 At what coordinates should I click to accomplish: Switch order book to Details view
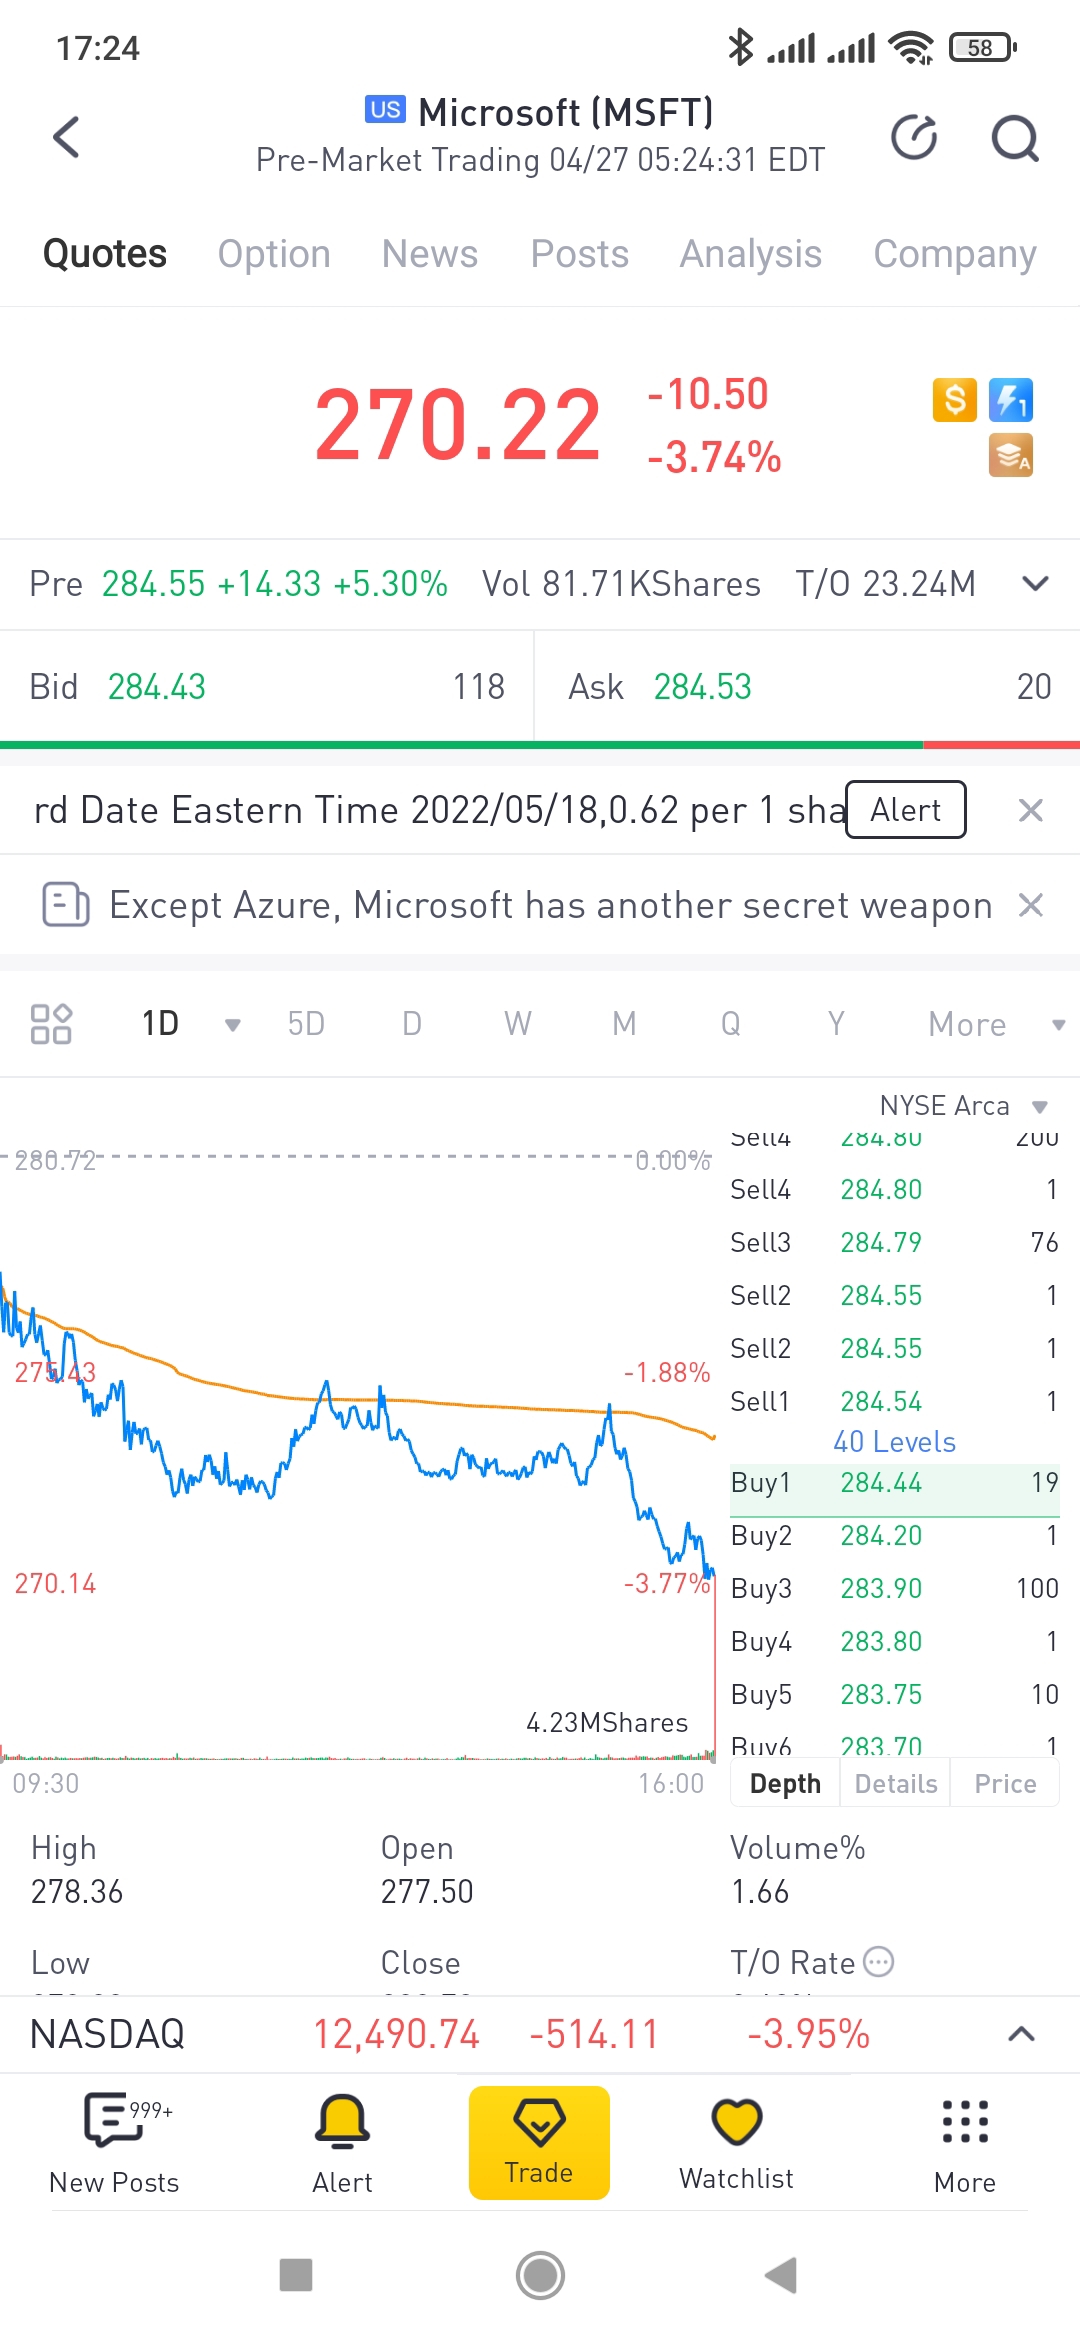[x=896, y=1784]
